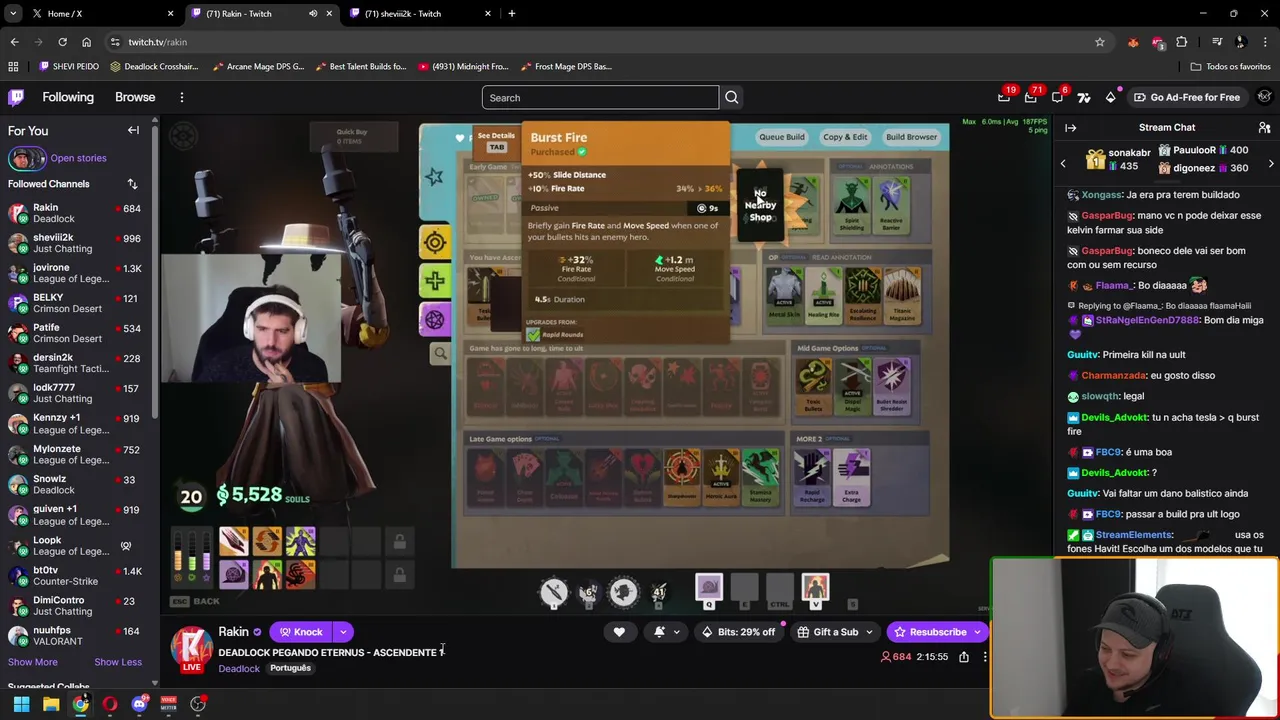Screen dimensions: 1280x720
Task: Sort followed channels with the arrows icon
Action: pyautogui.click(x=132, y=184)
